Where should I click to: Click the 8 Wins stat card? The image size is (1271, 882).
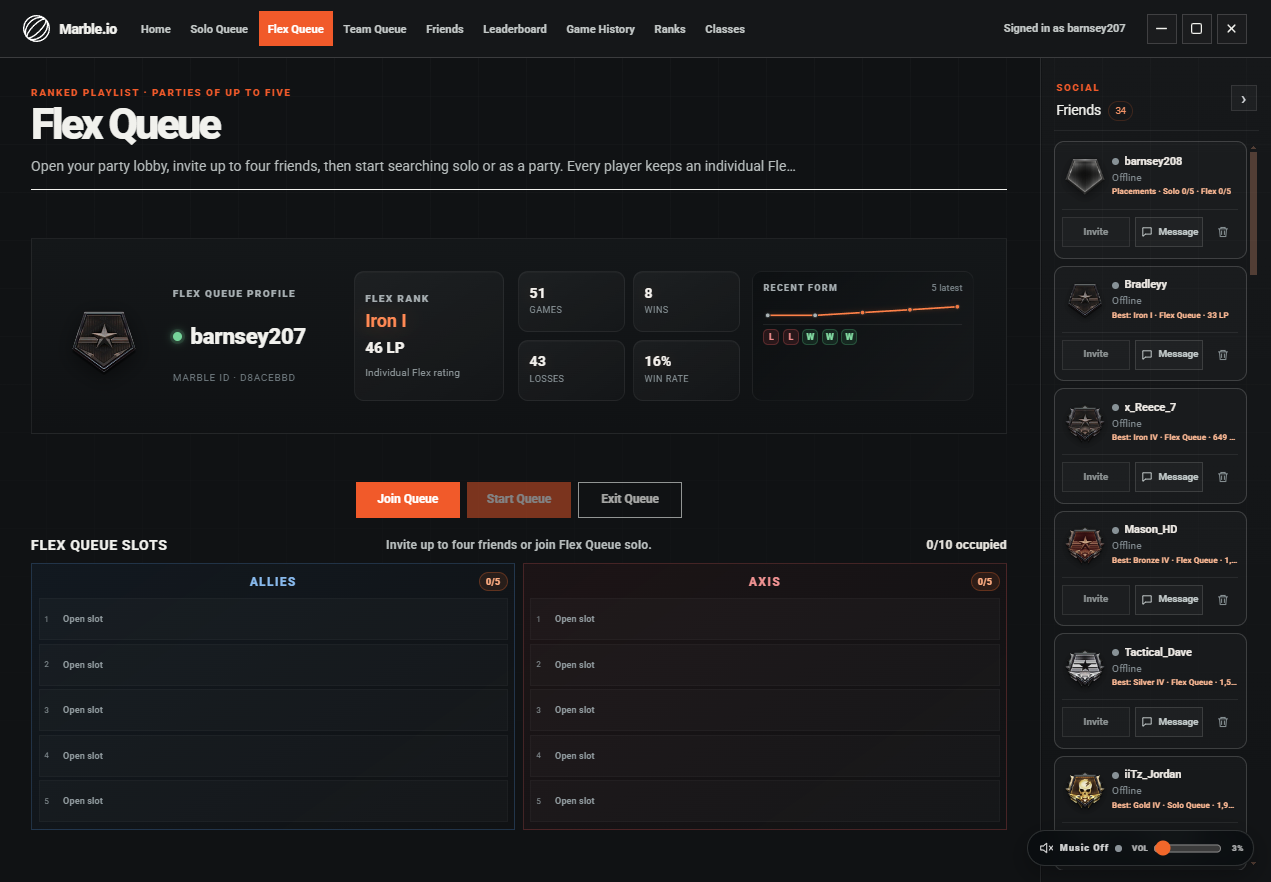686,302
